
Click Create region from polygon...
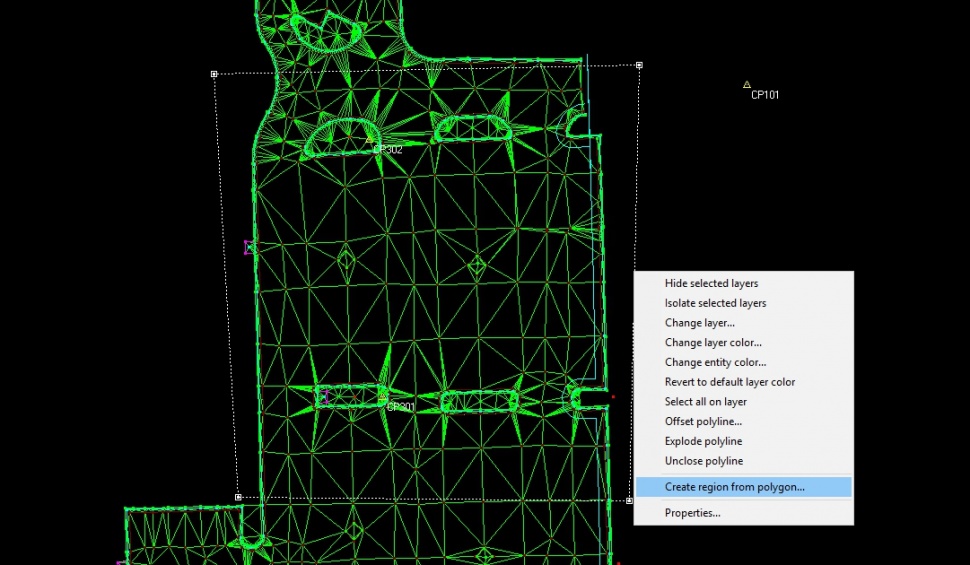pyautogui.click(x=734, y=487)
